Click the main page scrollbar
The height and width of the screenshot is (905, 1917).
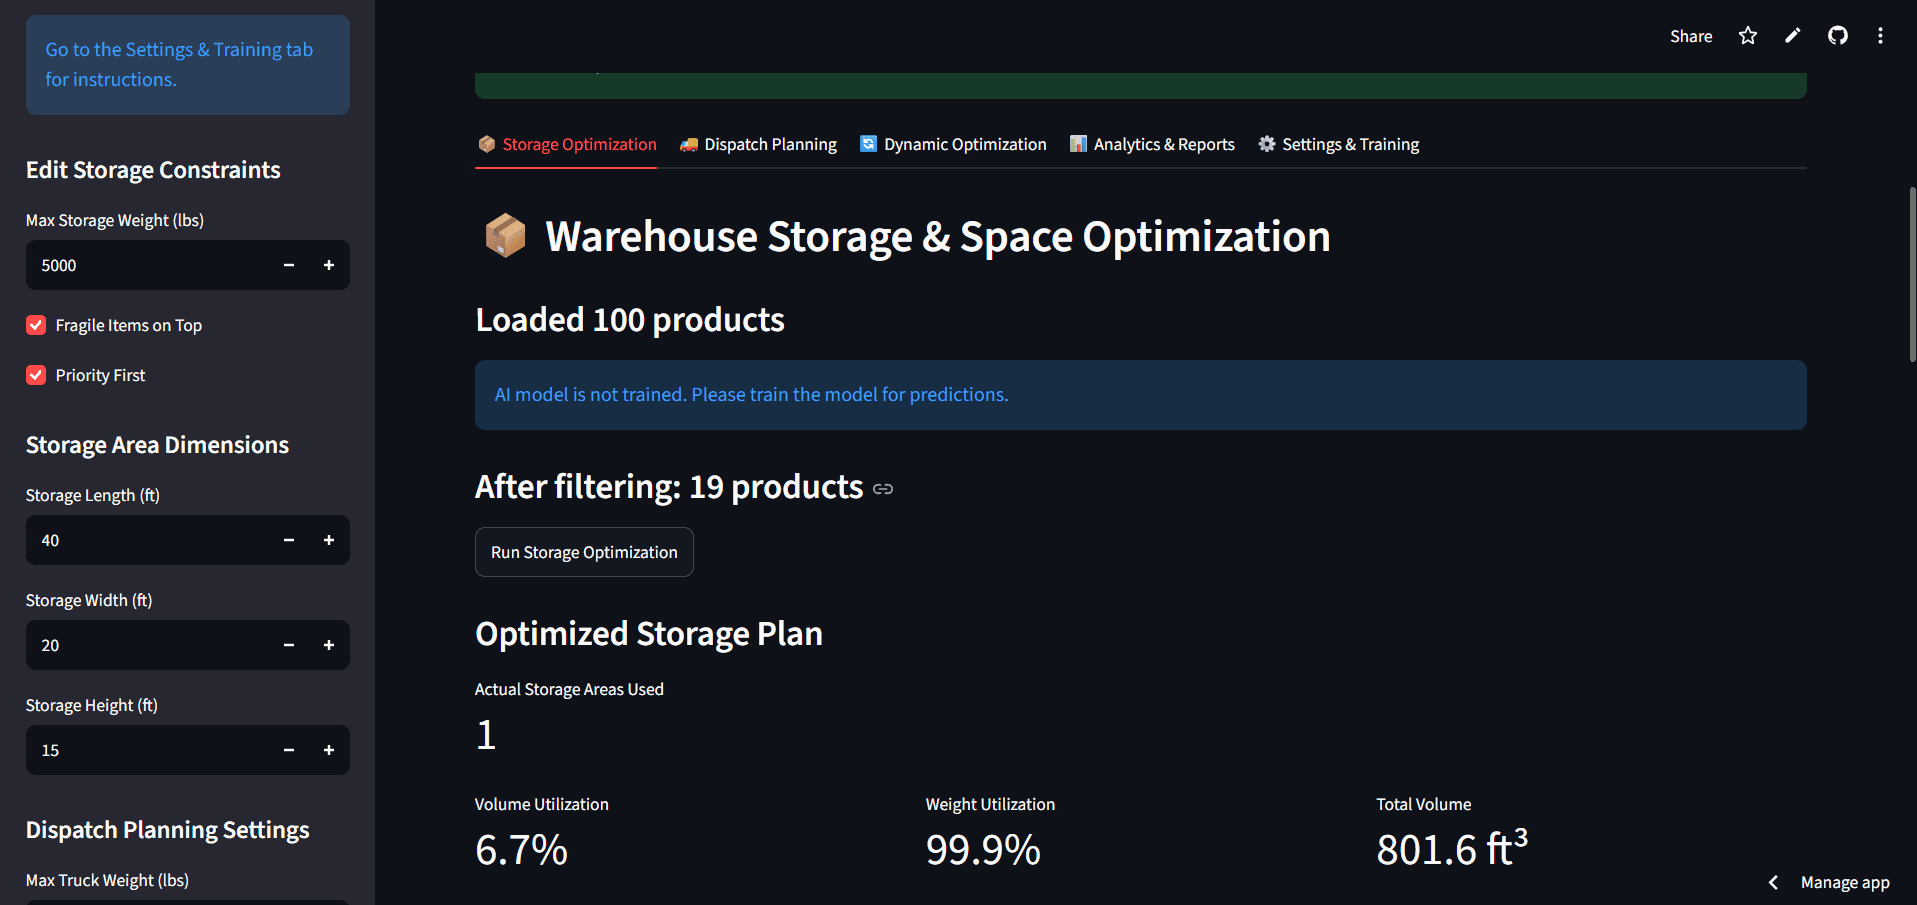point(1912,274)
